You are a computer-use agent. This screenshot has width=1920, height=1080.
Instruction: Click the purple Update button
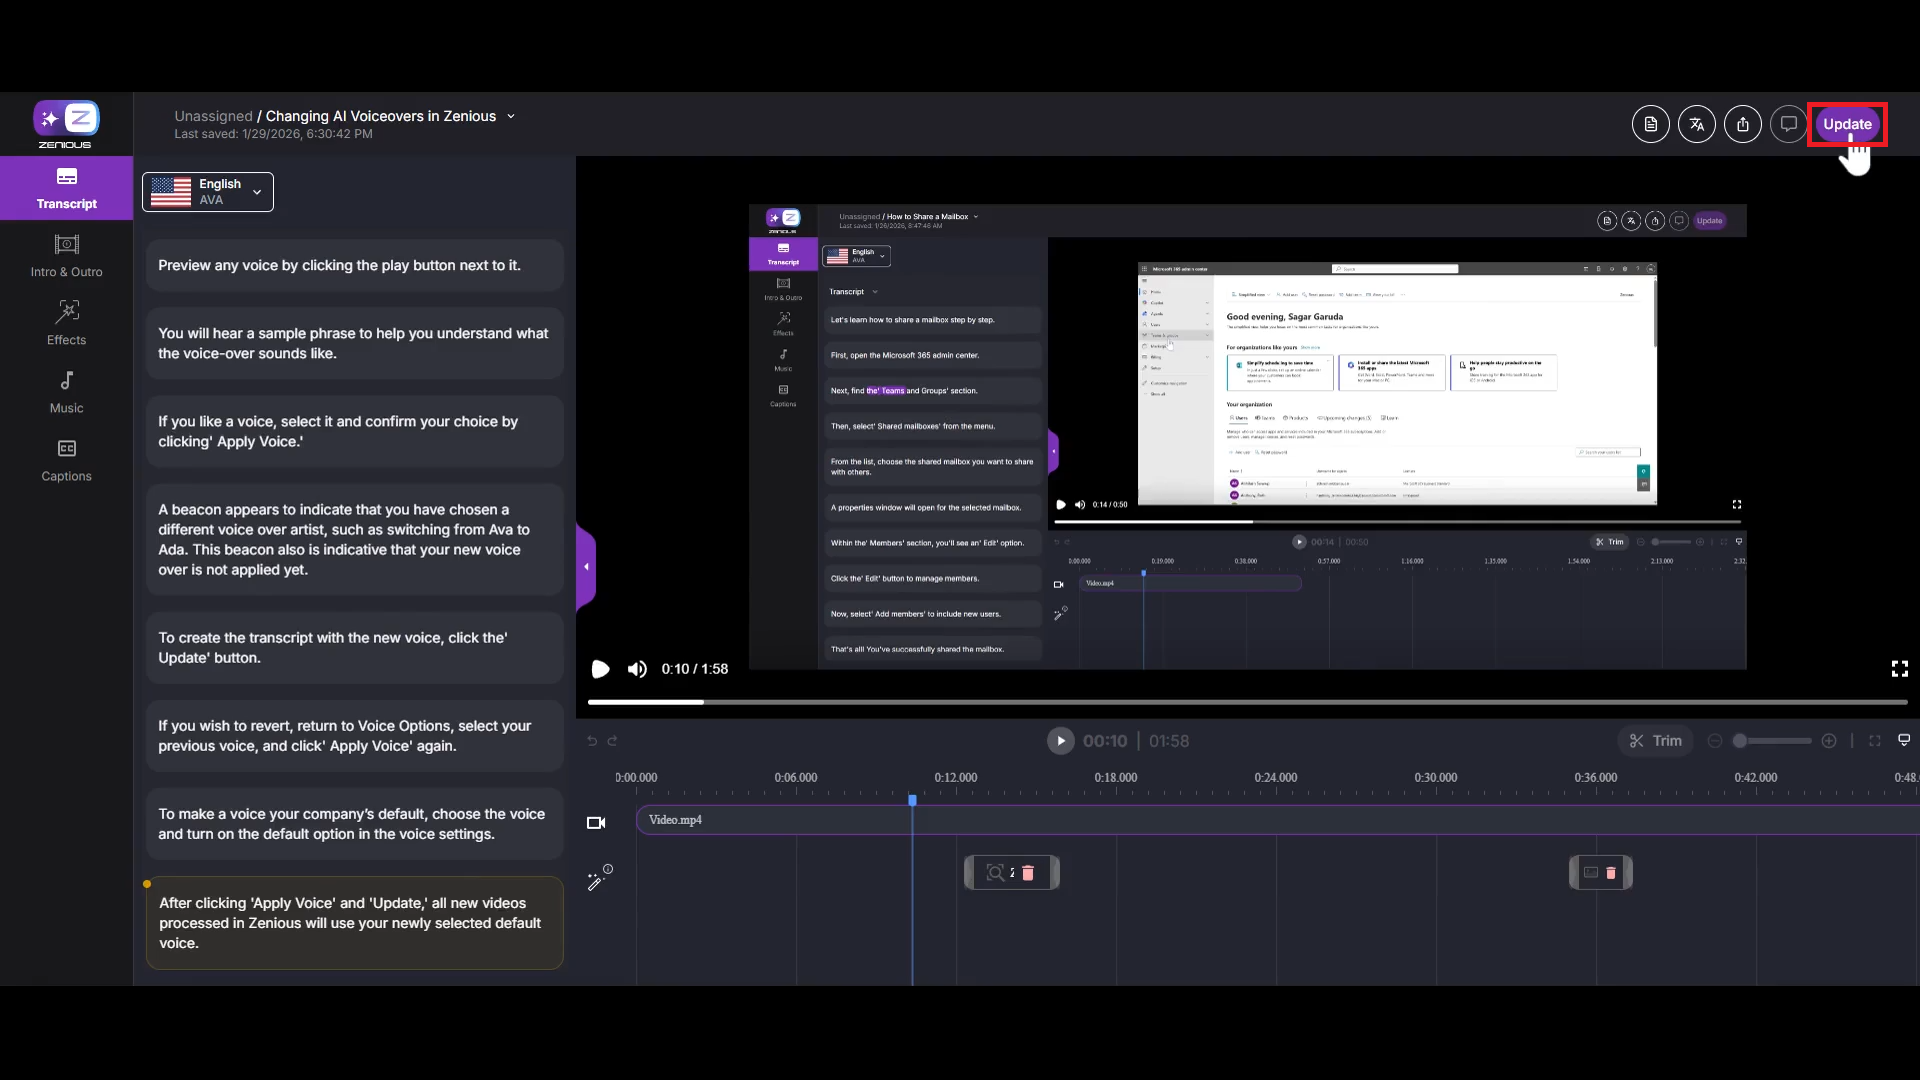tap(1846, 124)
